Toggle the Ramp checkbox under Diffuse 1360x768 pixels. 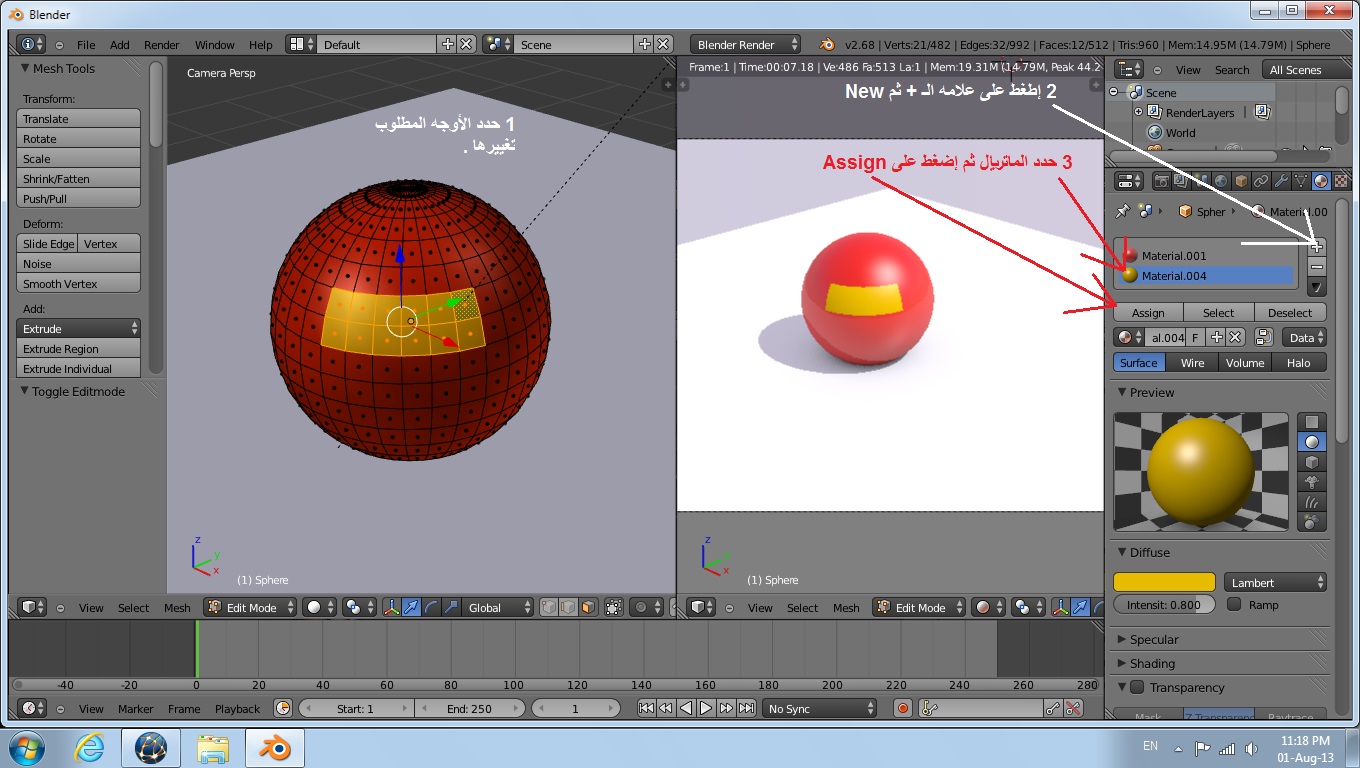1234,604
